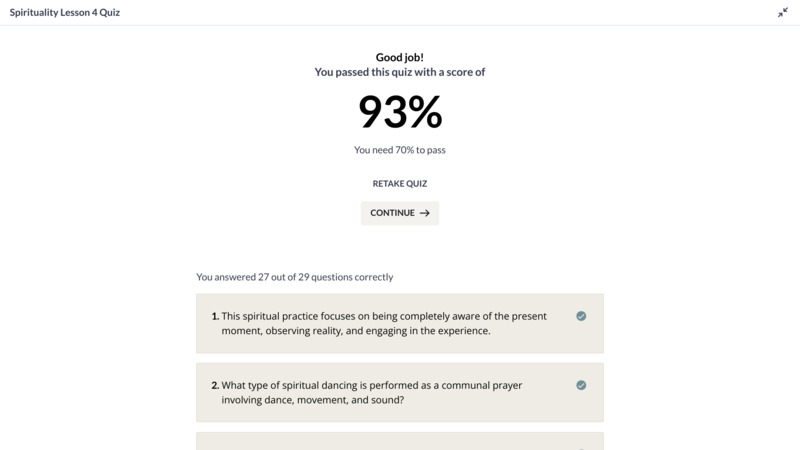Click the number label '1.' on the first question
This screenshot has width=800, height=450.
(x=215, y=316)
